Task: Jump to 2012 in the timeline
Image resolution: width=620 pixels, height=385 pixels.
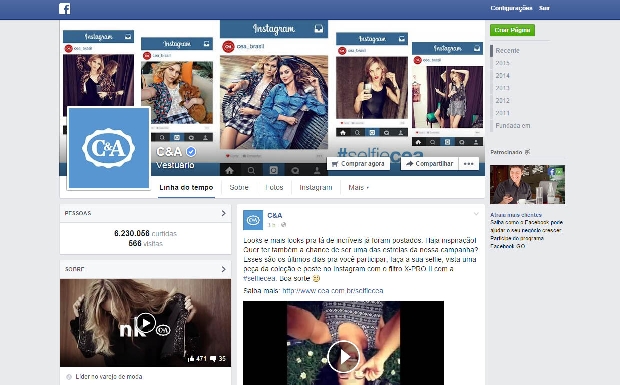Action: [x=502, y=100]
